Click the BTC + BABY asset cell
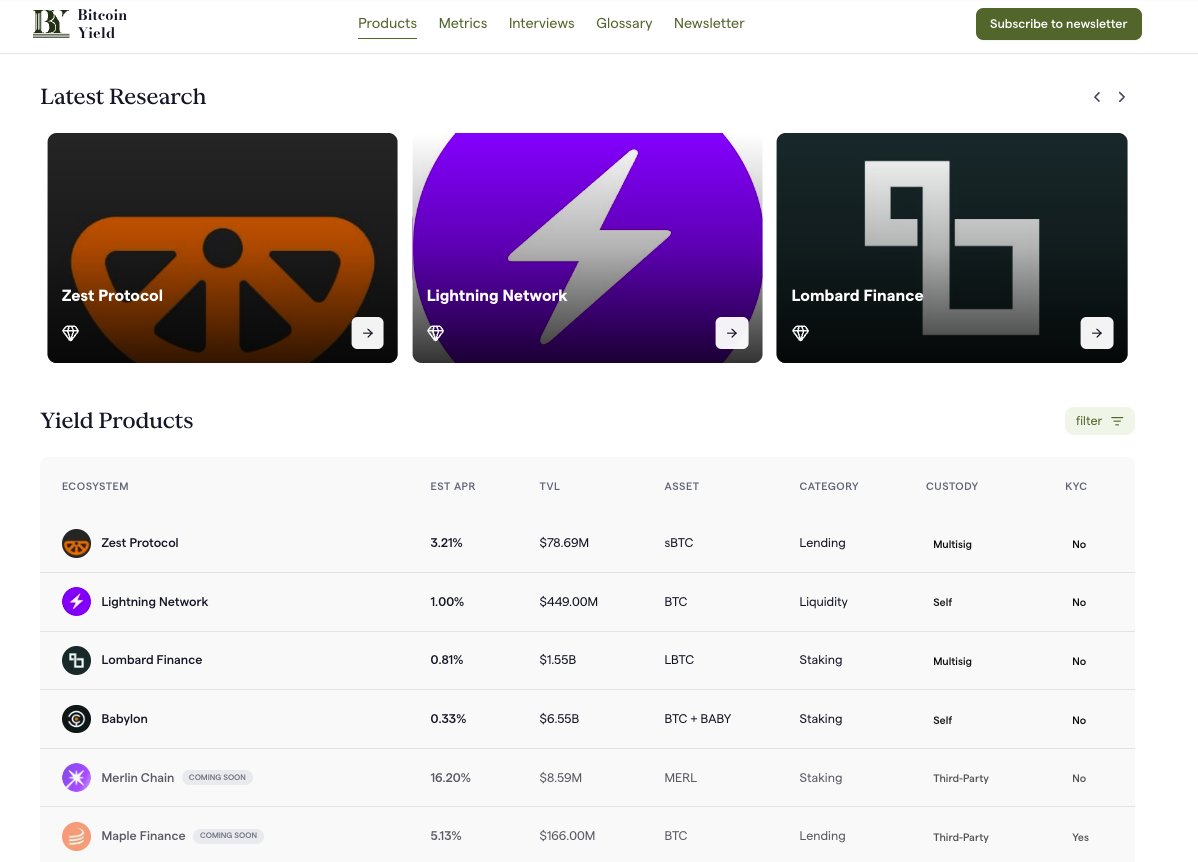Viewport: 1198px width, 862px height. point(698,718)
